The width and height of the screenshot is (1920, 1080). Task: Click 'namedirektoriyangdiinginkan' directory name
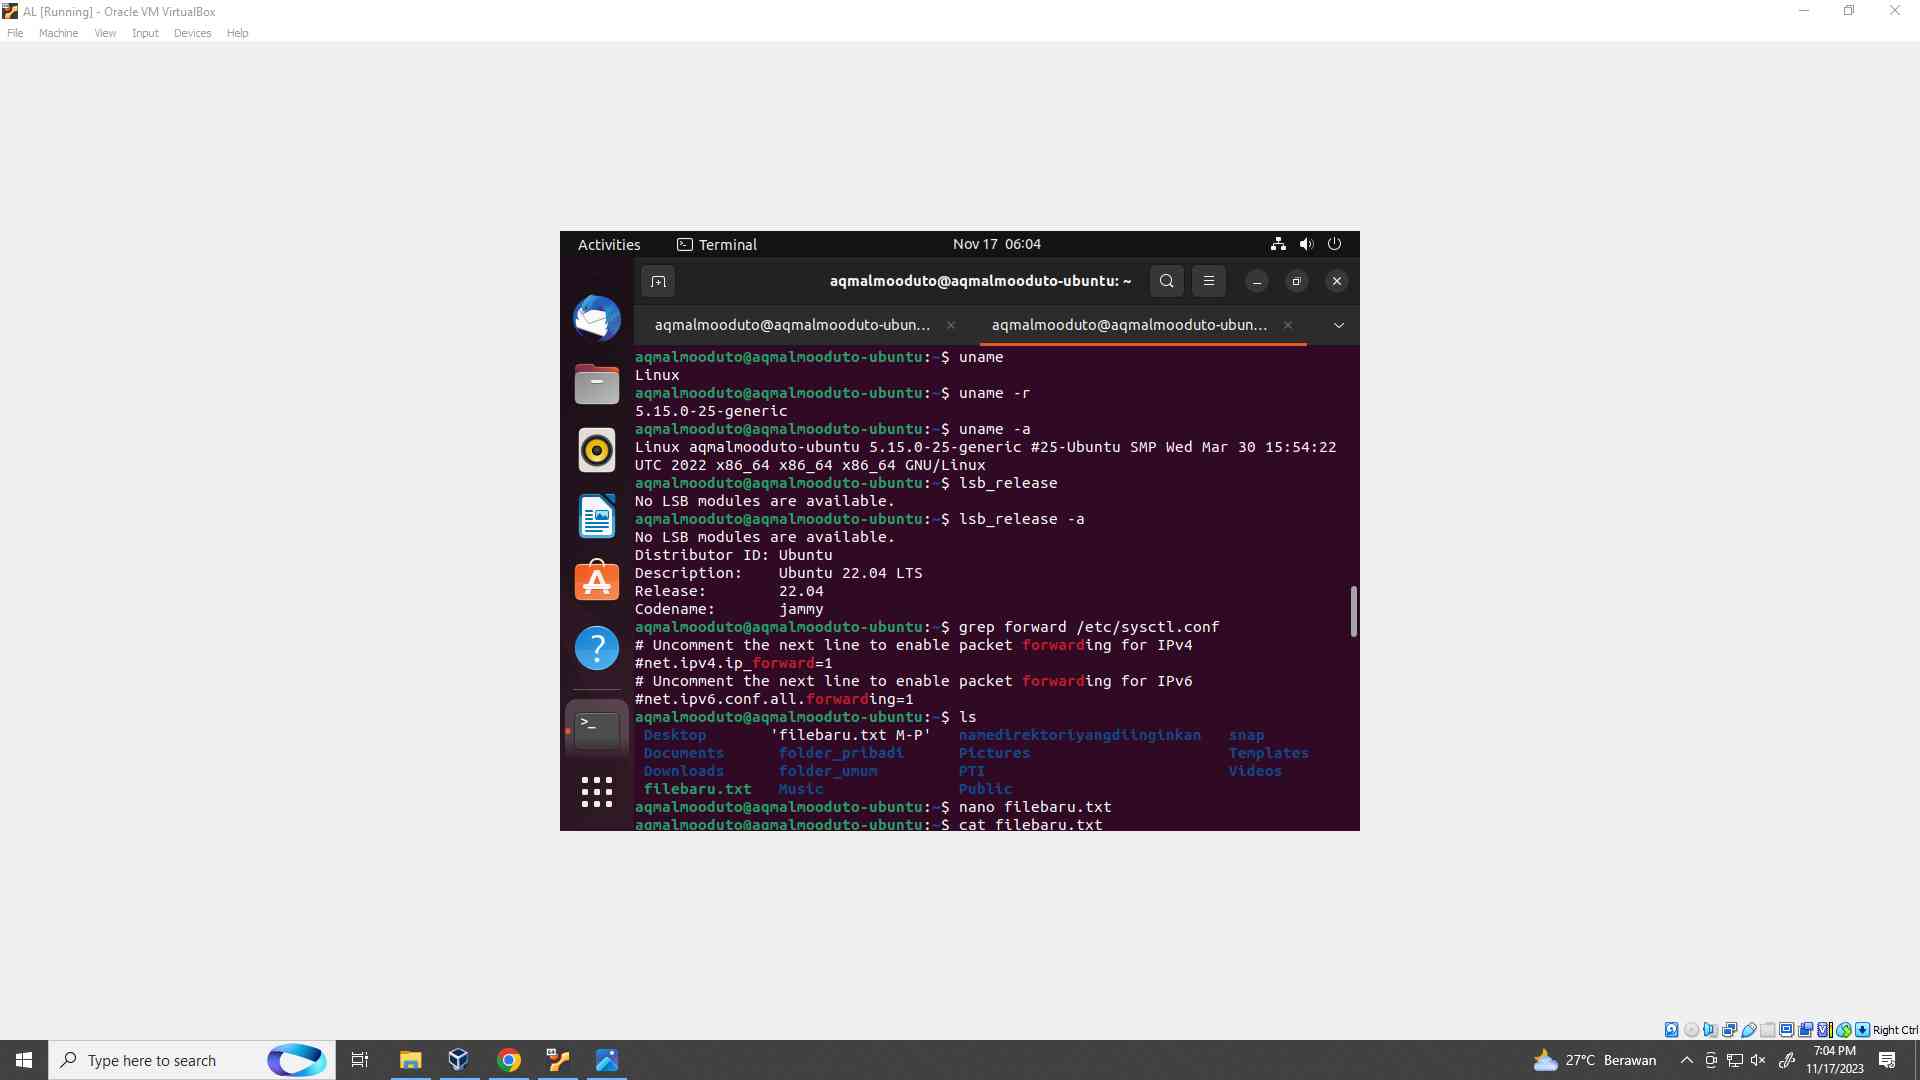[x=1080, y=735]
